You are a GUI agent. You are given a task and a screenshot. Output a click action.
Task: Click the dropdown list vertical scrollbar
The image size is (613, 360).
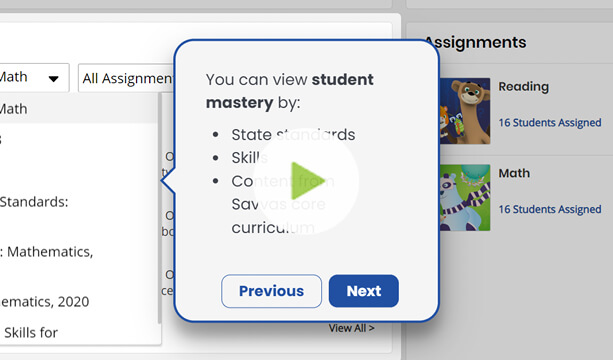tap(159, 208)
